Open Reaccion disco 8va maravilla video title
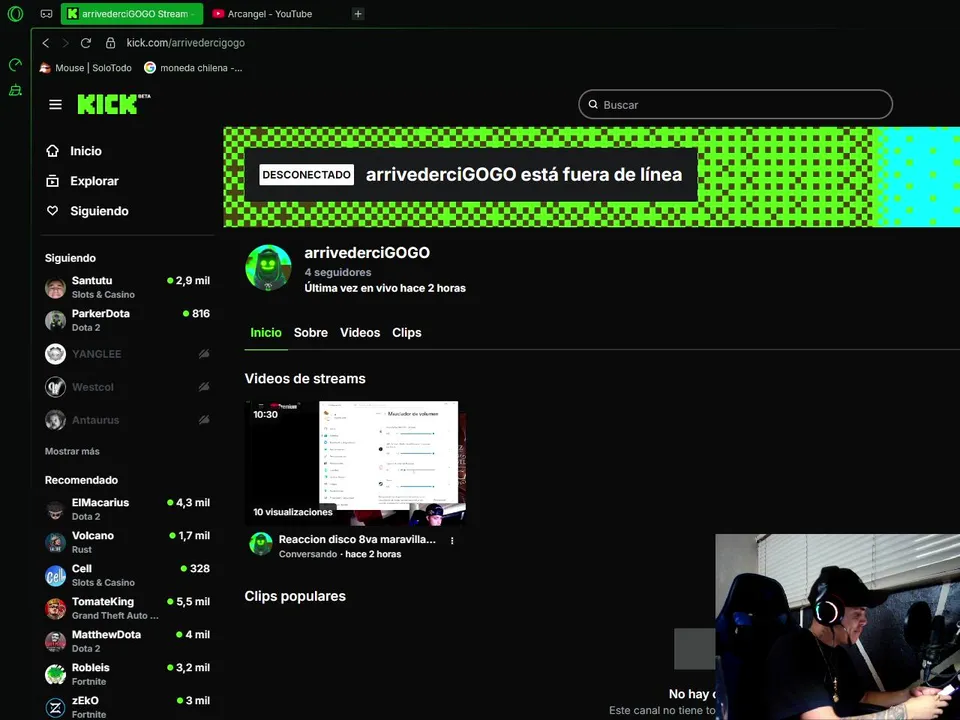This screenshot has height=720, width=960. coord(357,539)
